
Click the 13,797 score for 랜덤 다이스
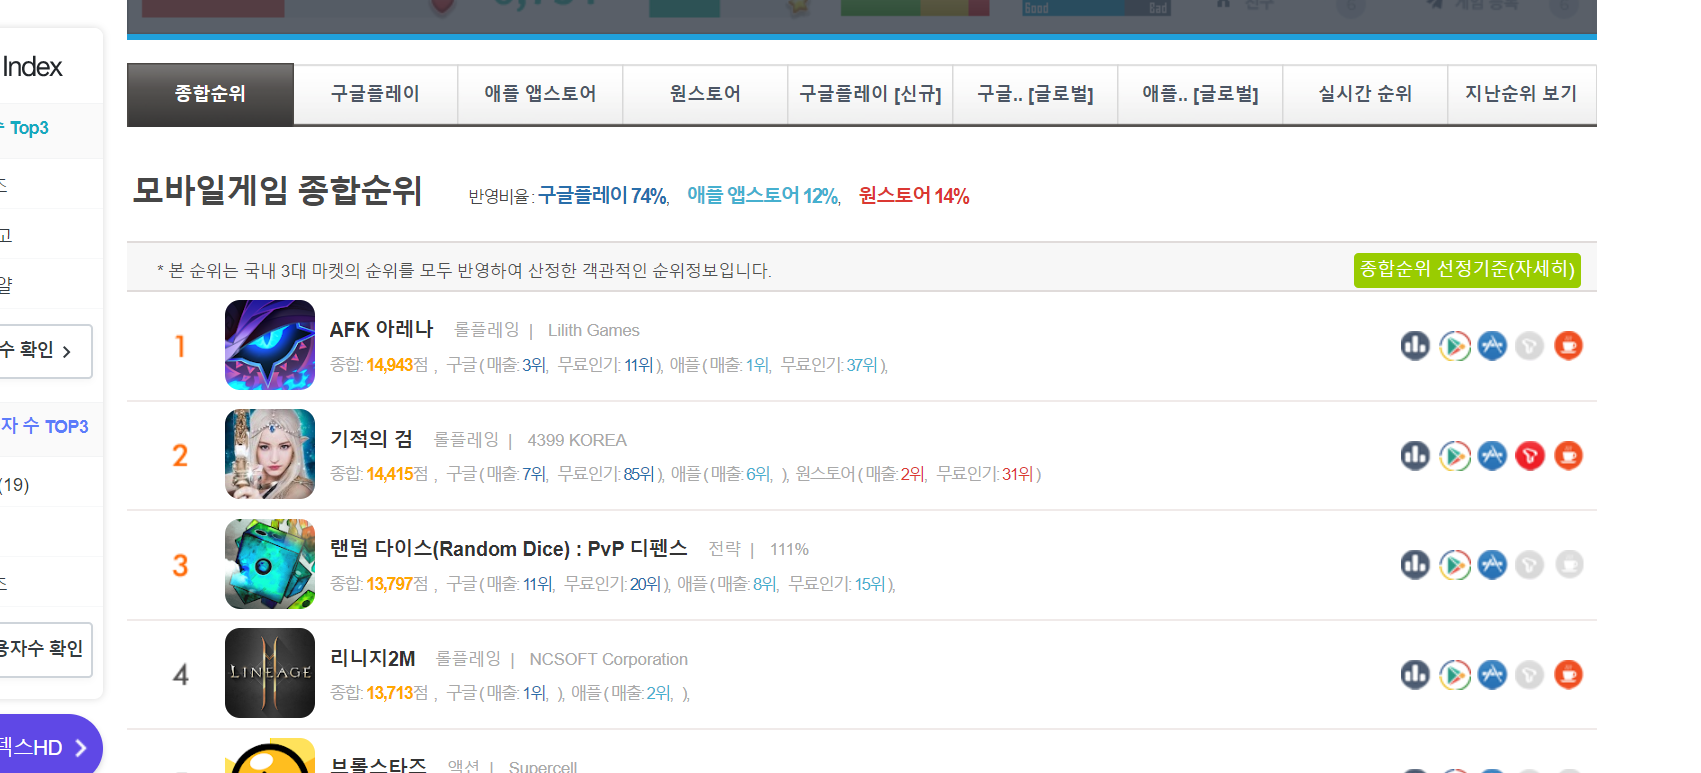pyautogui.click(x=389, y=584)
